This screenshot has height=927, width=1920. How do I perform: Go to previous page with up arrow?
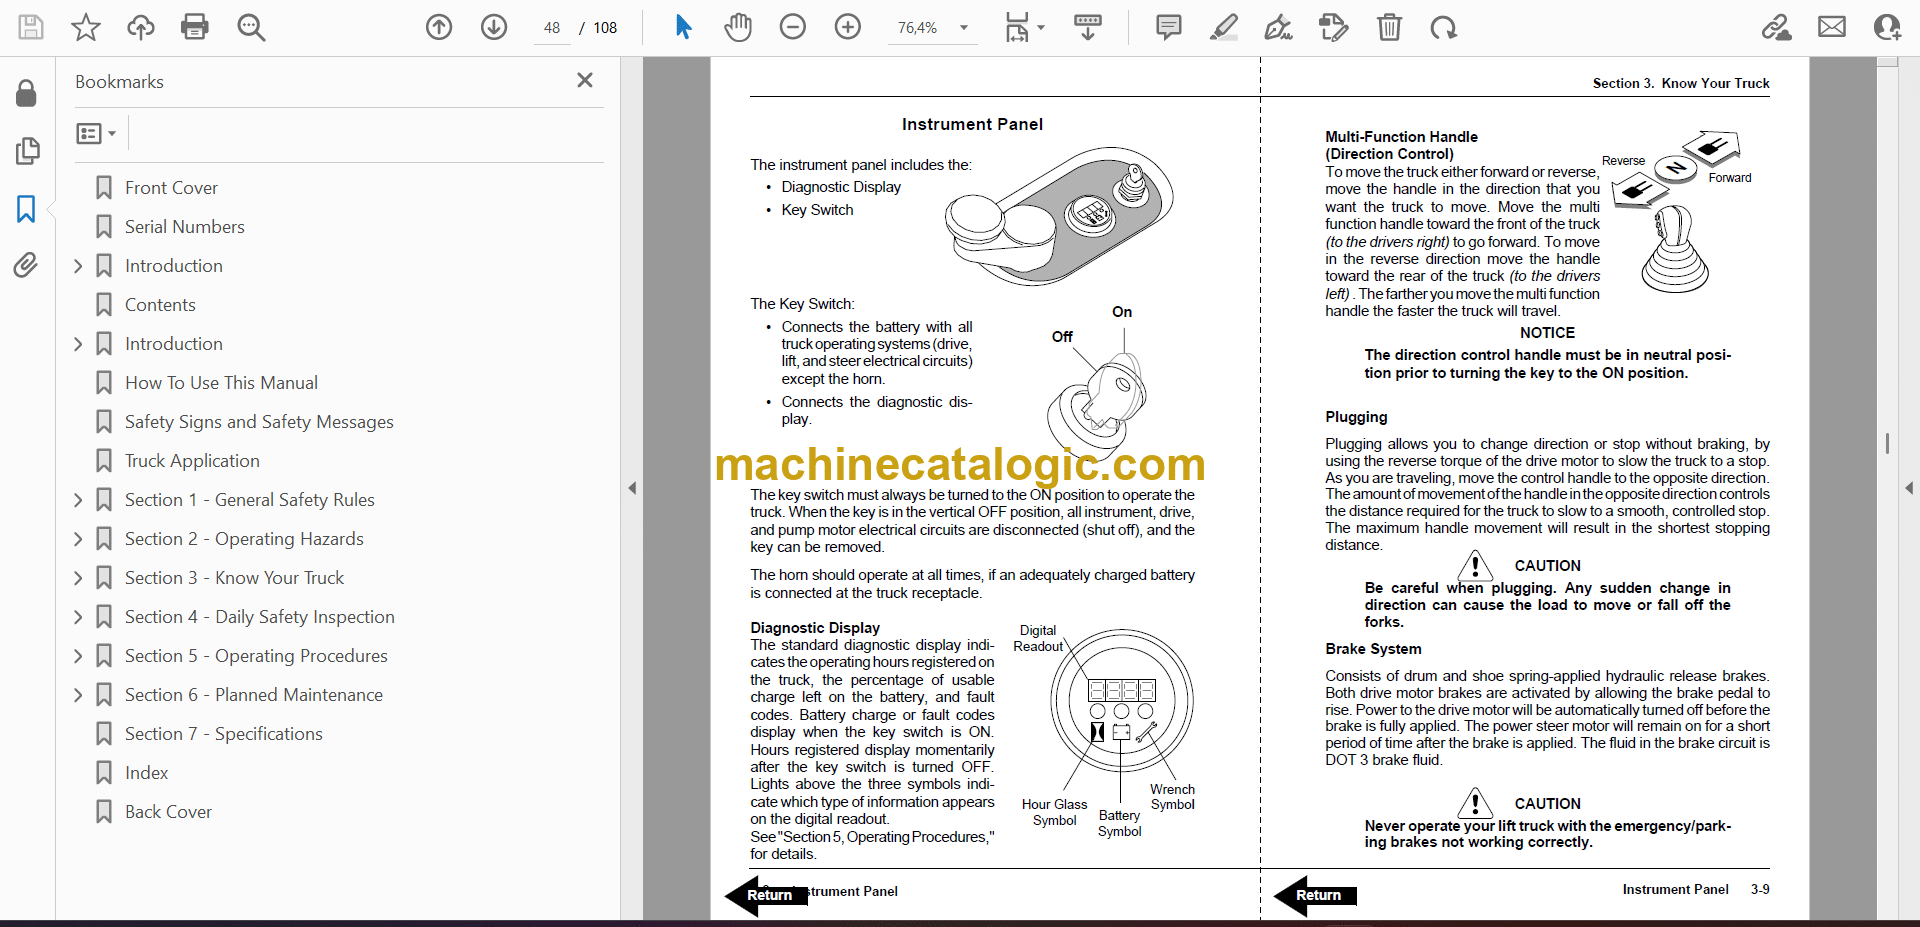[439, 27]
